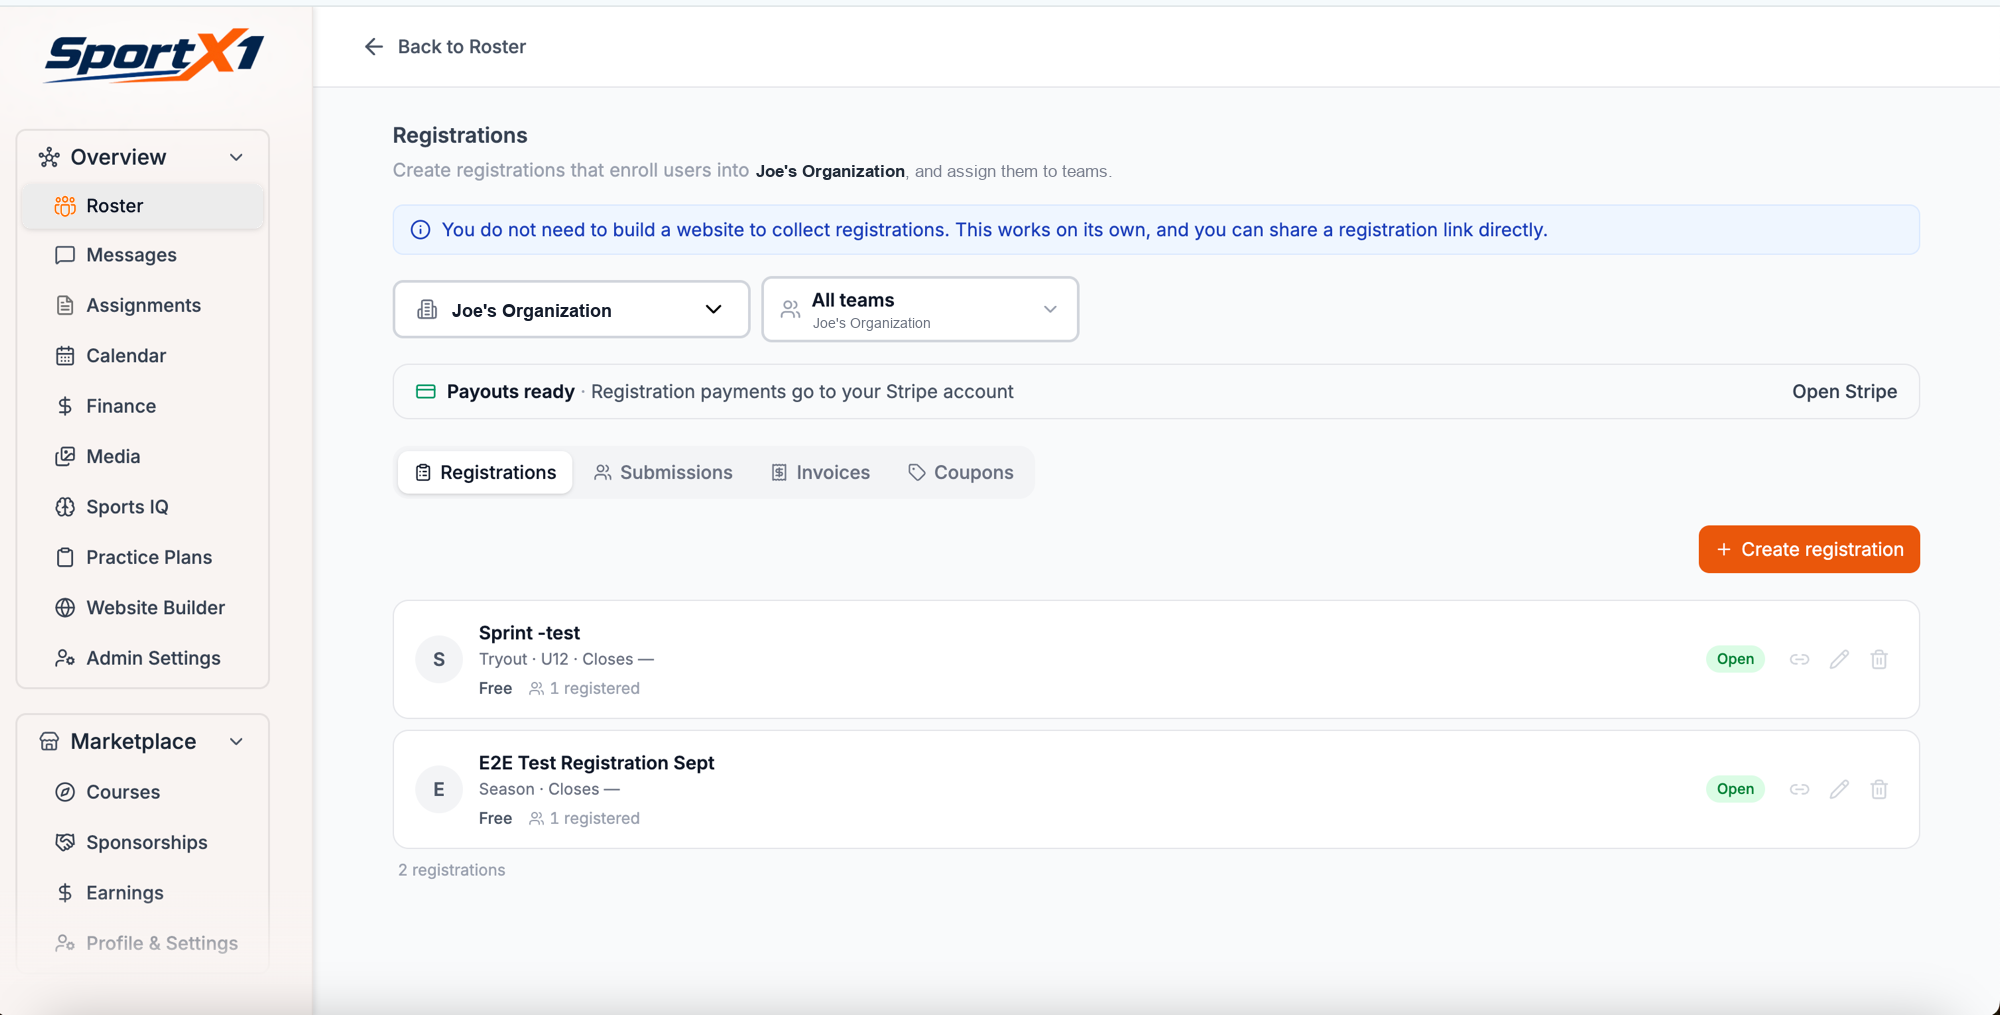The width and height of the screenshot is (2000, 1015).
Task: Click the Open badge on Sprint -test
Action: coord(1735,659)
